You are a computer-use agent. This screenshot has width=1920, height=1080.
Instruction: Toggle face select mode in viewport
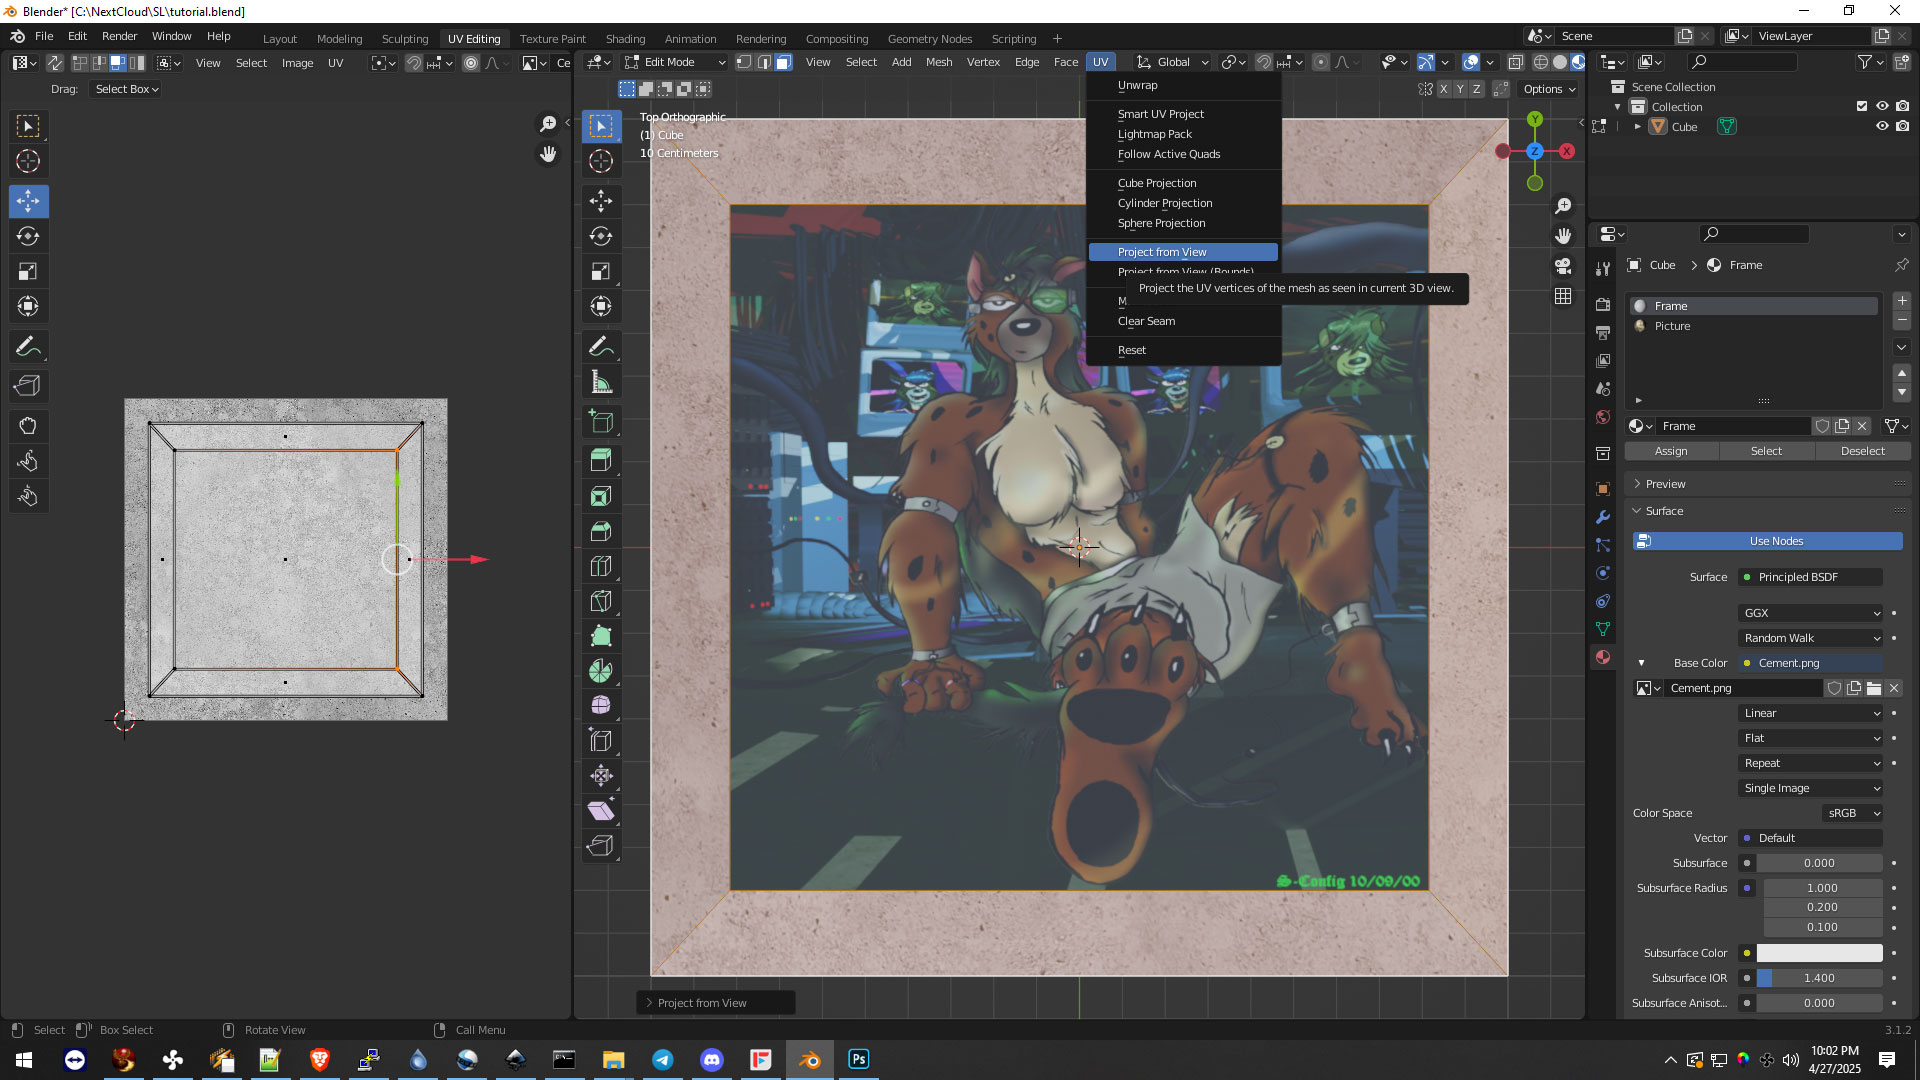(x=783, y=62)
